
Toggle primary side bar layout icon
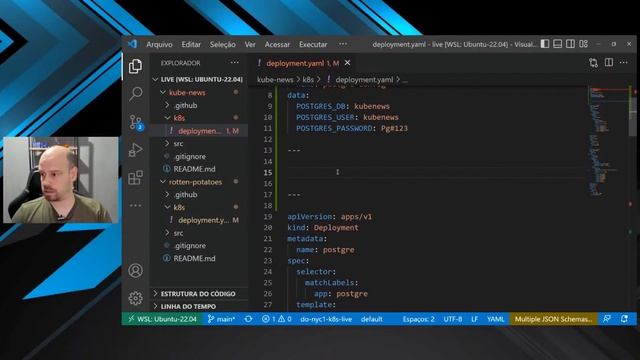(x=545, y=44)
